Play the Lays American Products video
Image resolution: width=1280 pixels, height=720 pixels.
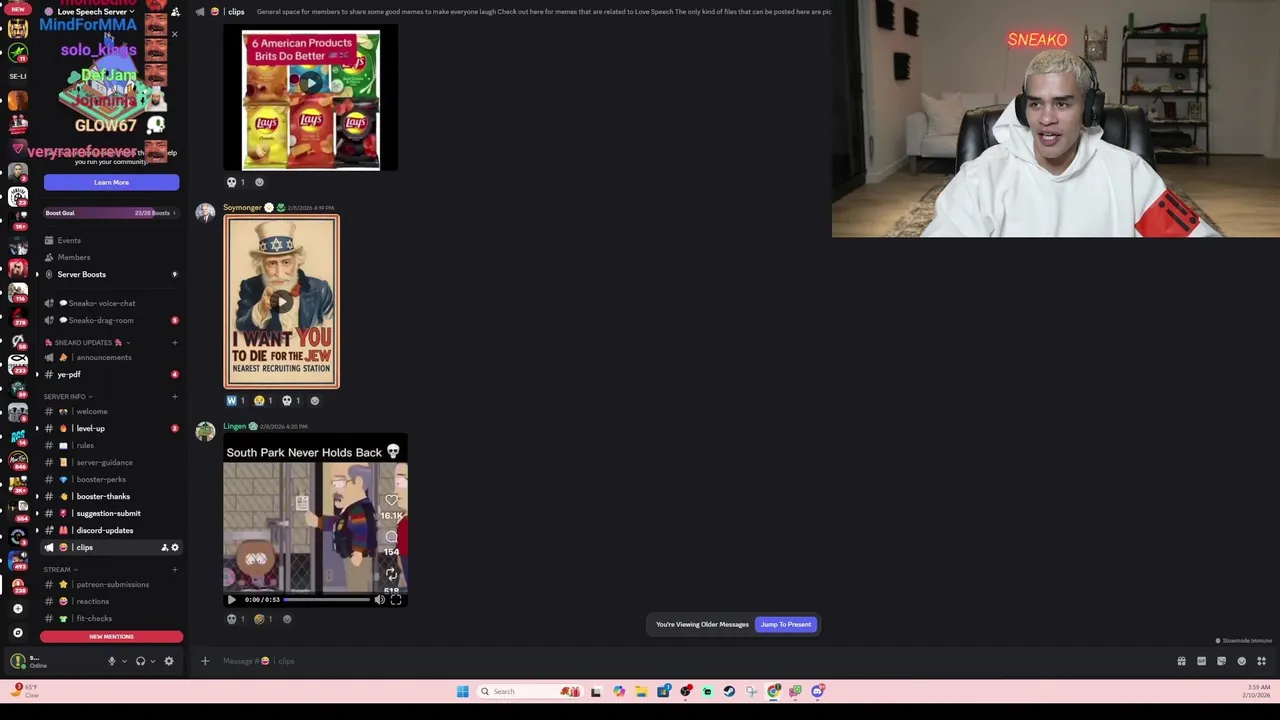click(311, 84)
